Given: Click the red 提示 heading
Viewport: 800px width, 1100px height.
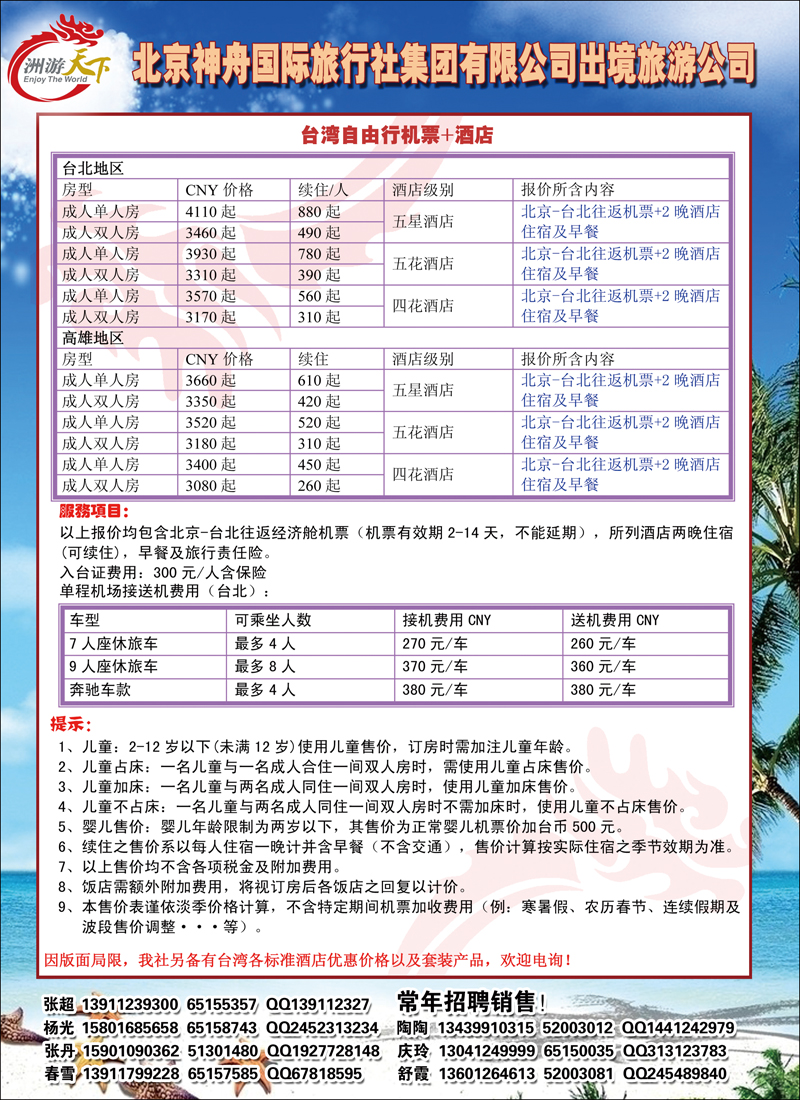Looking at the screenshot, I should point(70,723).
